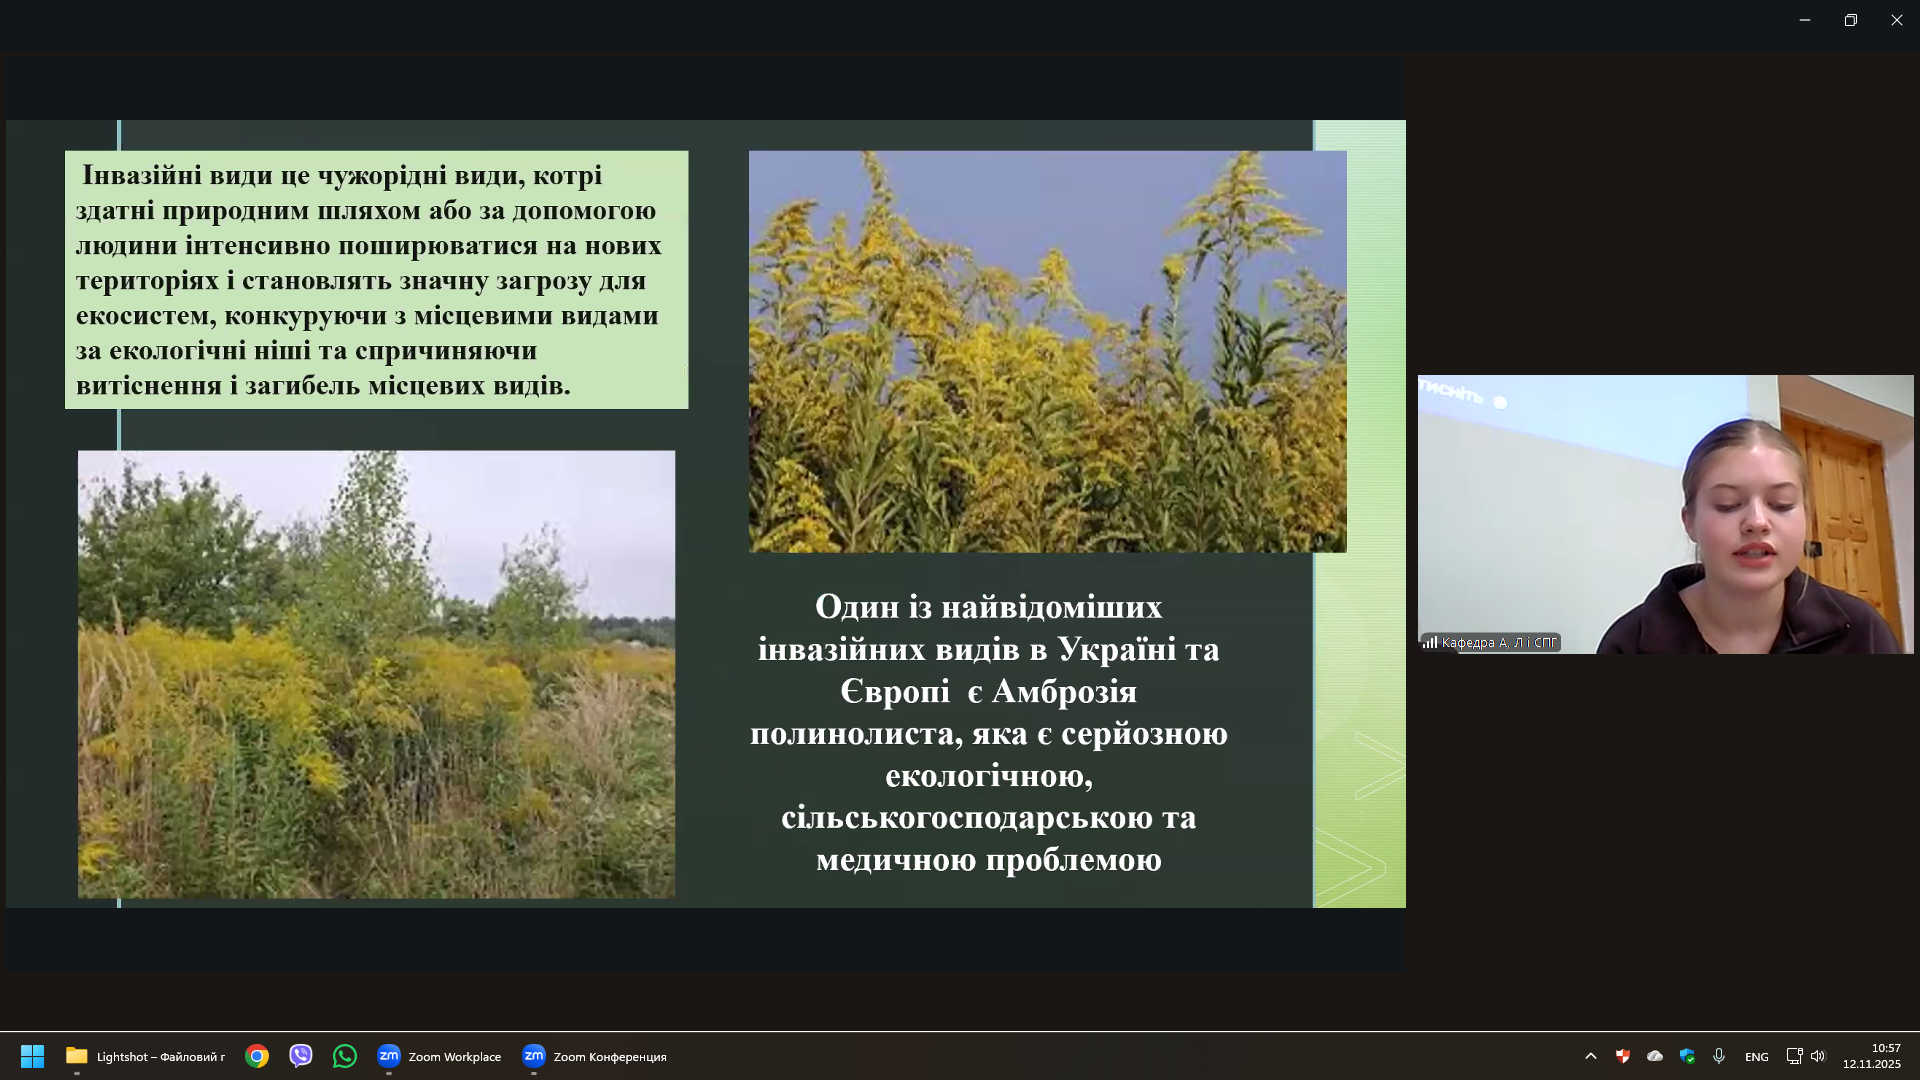Image resolution: width=1920 pixels, height=1080 pixels.
Task: Open the volume speaker control
Action: tap(1818, 1056)
